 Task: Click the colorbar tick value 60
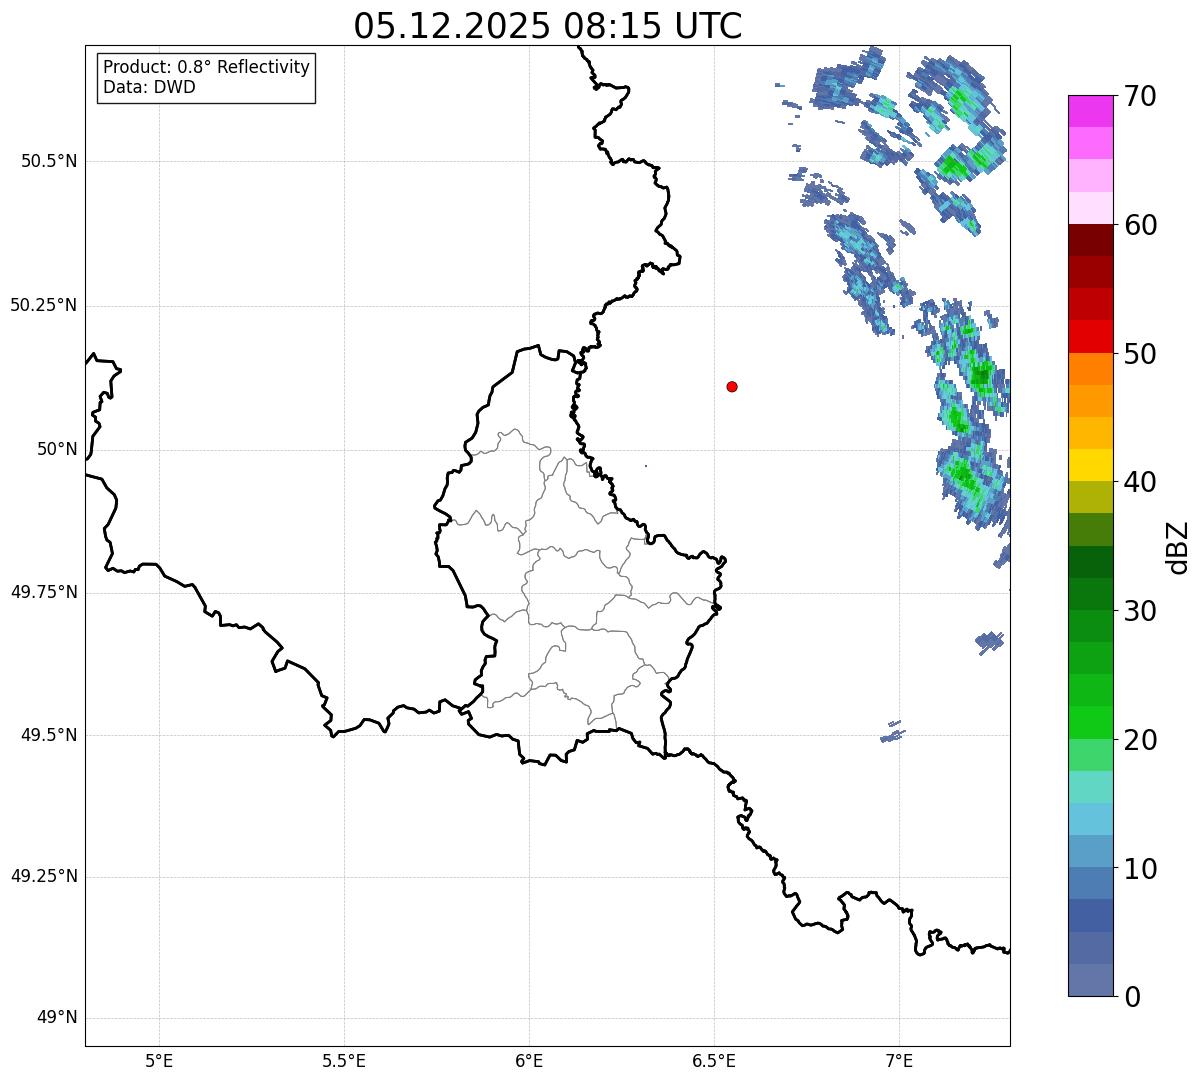(1140, 225)
